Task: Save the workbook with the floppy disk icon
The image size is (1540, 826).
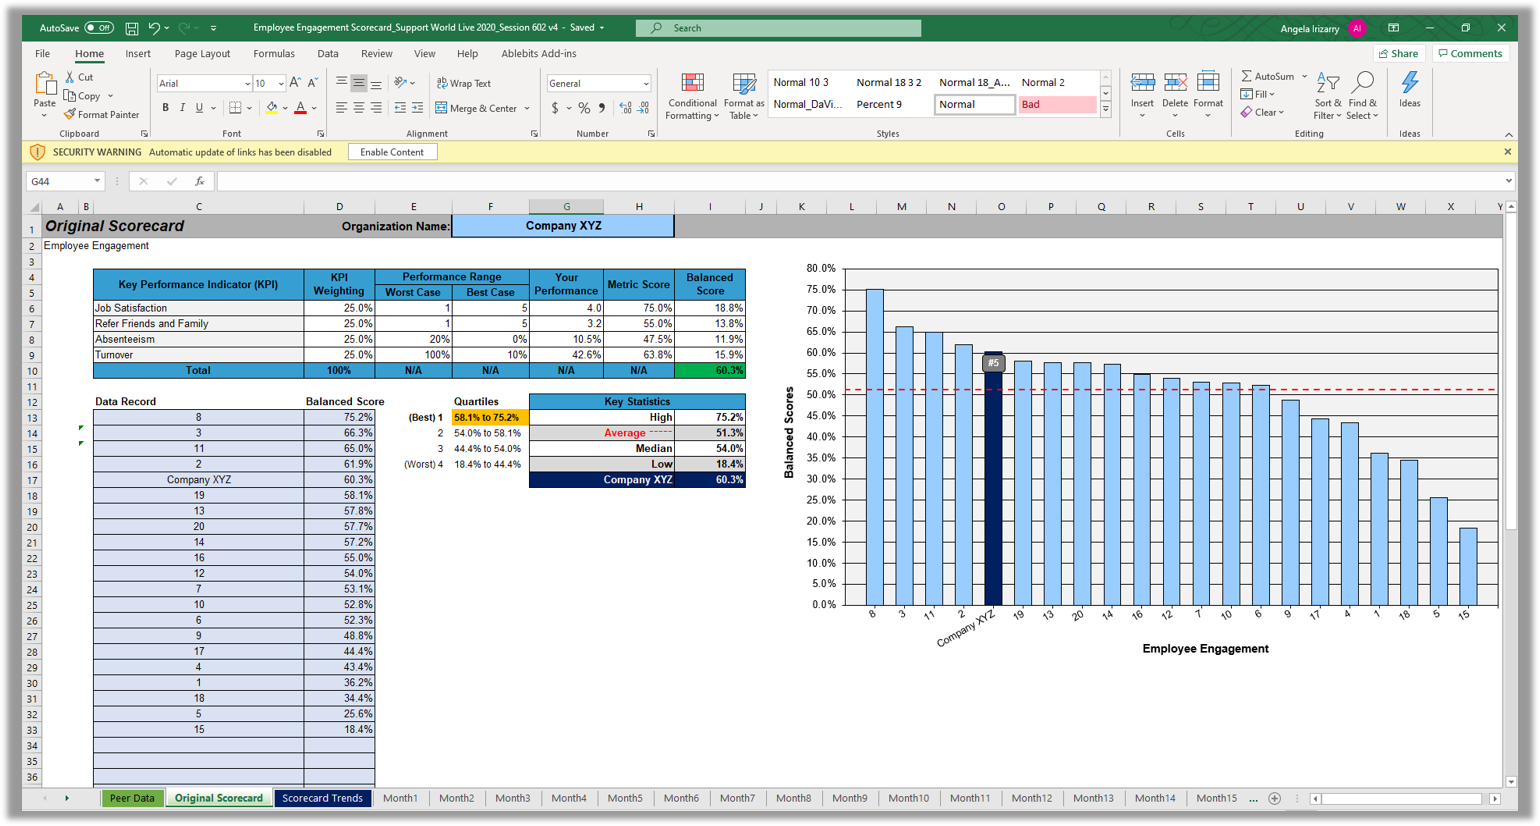Action: click(x=132, y=28)
